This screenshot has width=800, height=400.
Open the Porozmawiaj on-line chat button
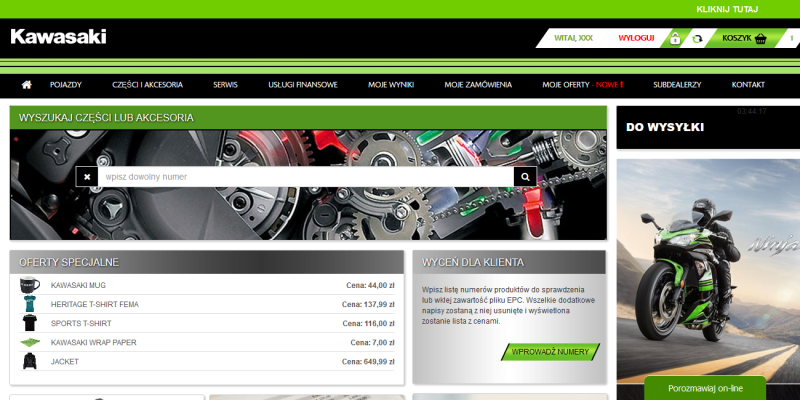(x=704, y=389)
